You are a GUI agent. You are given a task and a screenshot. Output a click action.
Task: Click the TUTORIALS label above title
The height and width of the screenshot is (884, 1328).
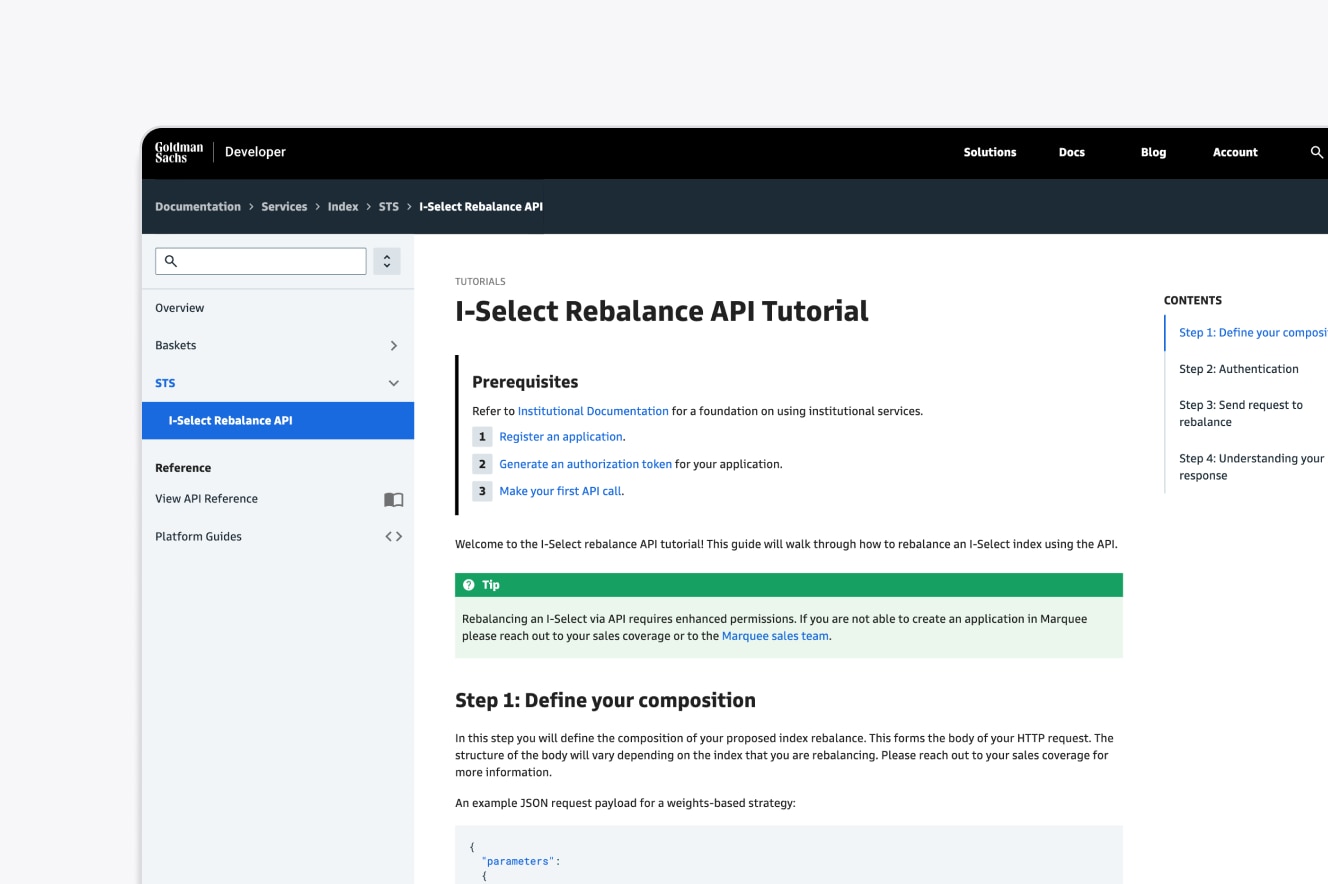point(480,282)
